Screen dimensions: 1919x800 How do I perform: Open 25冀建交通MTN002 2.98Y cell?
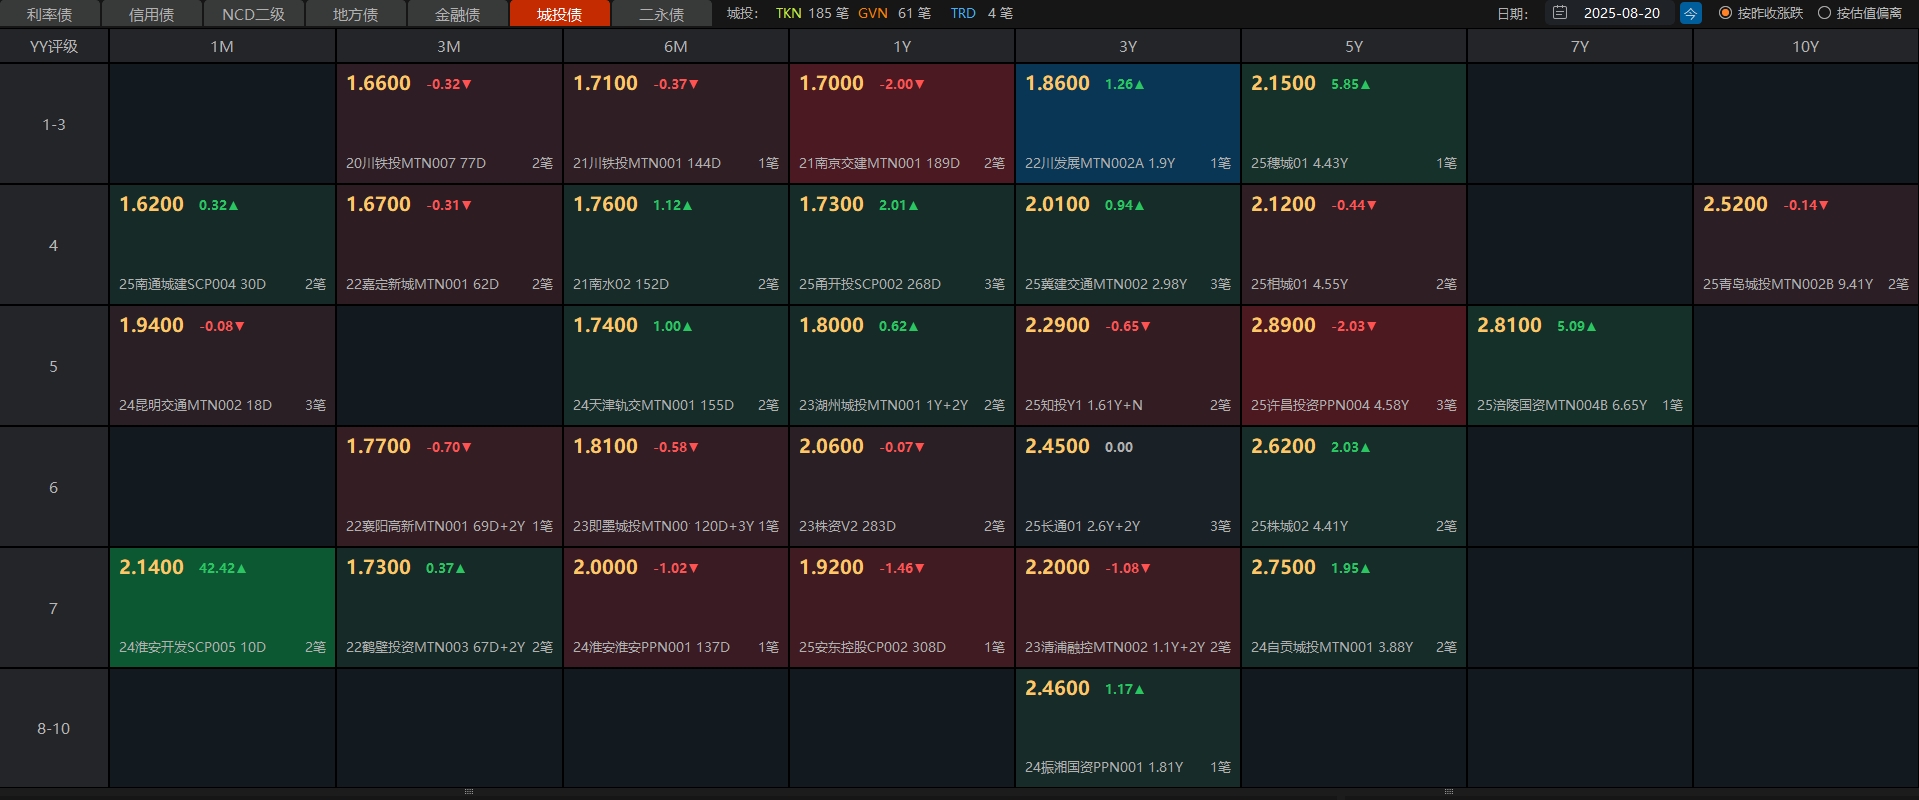[x=1128, y=245]
